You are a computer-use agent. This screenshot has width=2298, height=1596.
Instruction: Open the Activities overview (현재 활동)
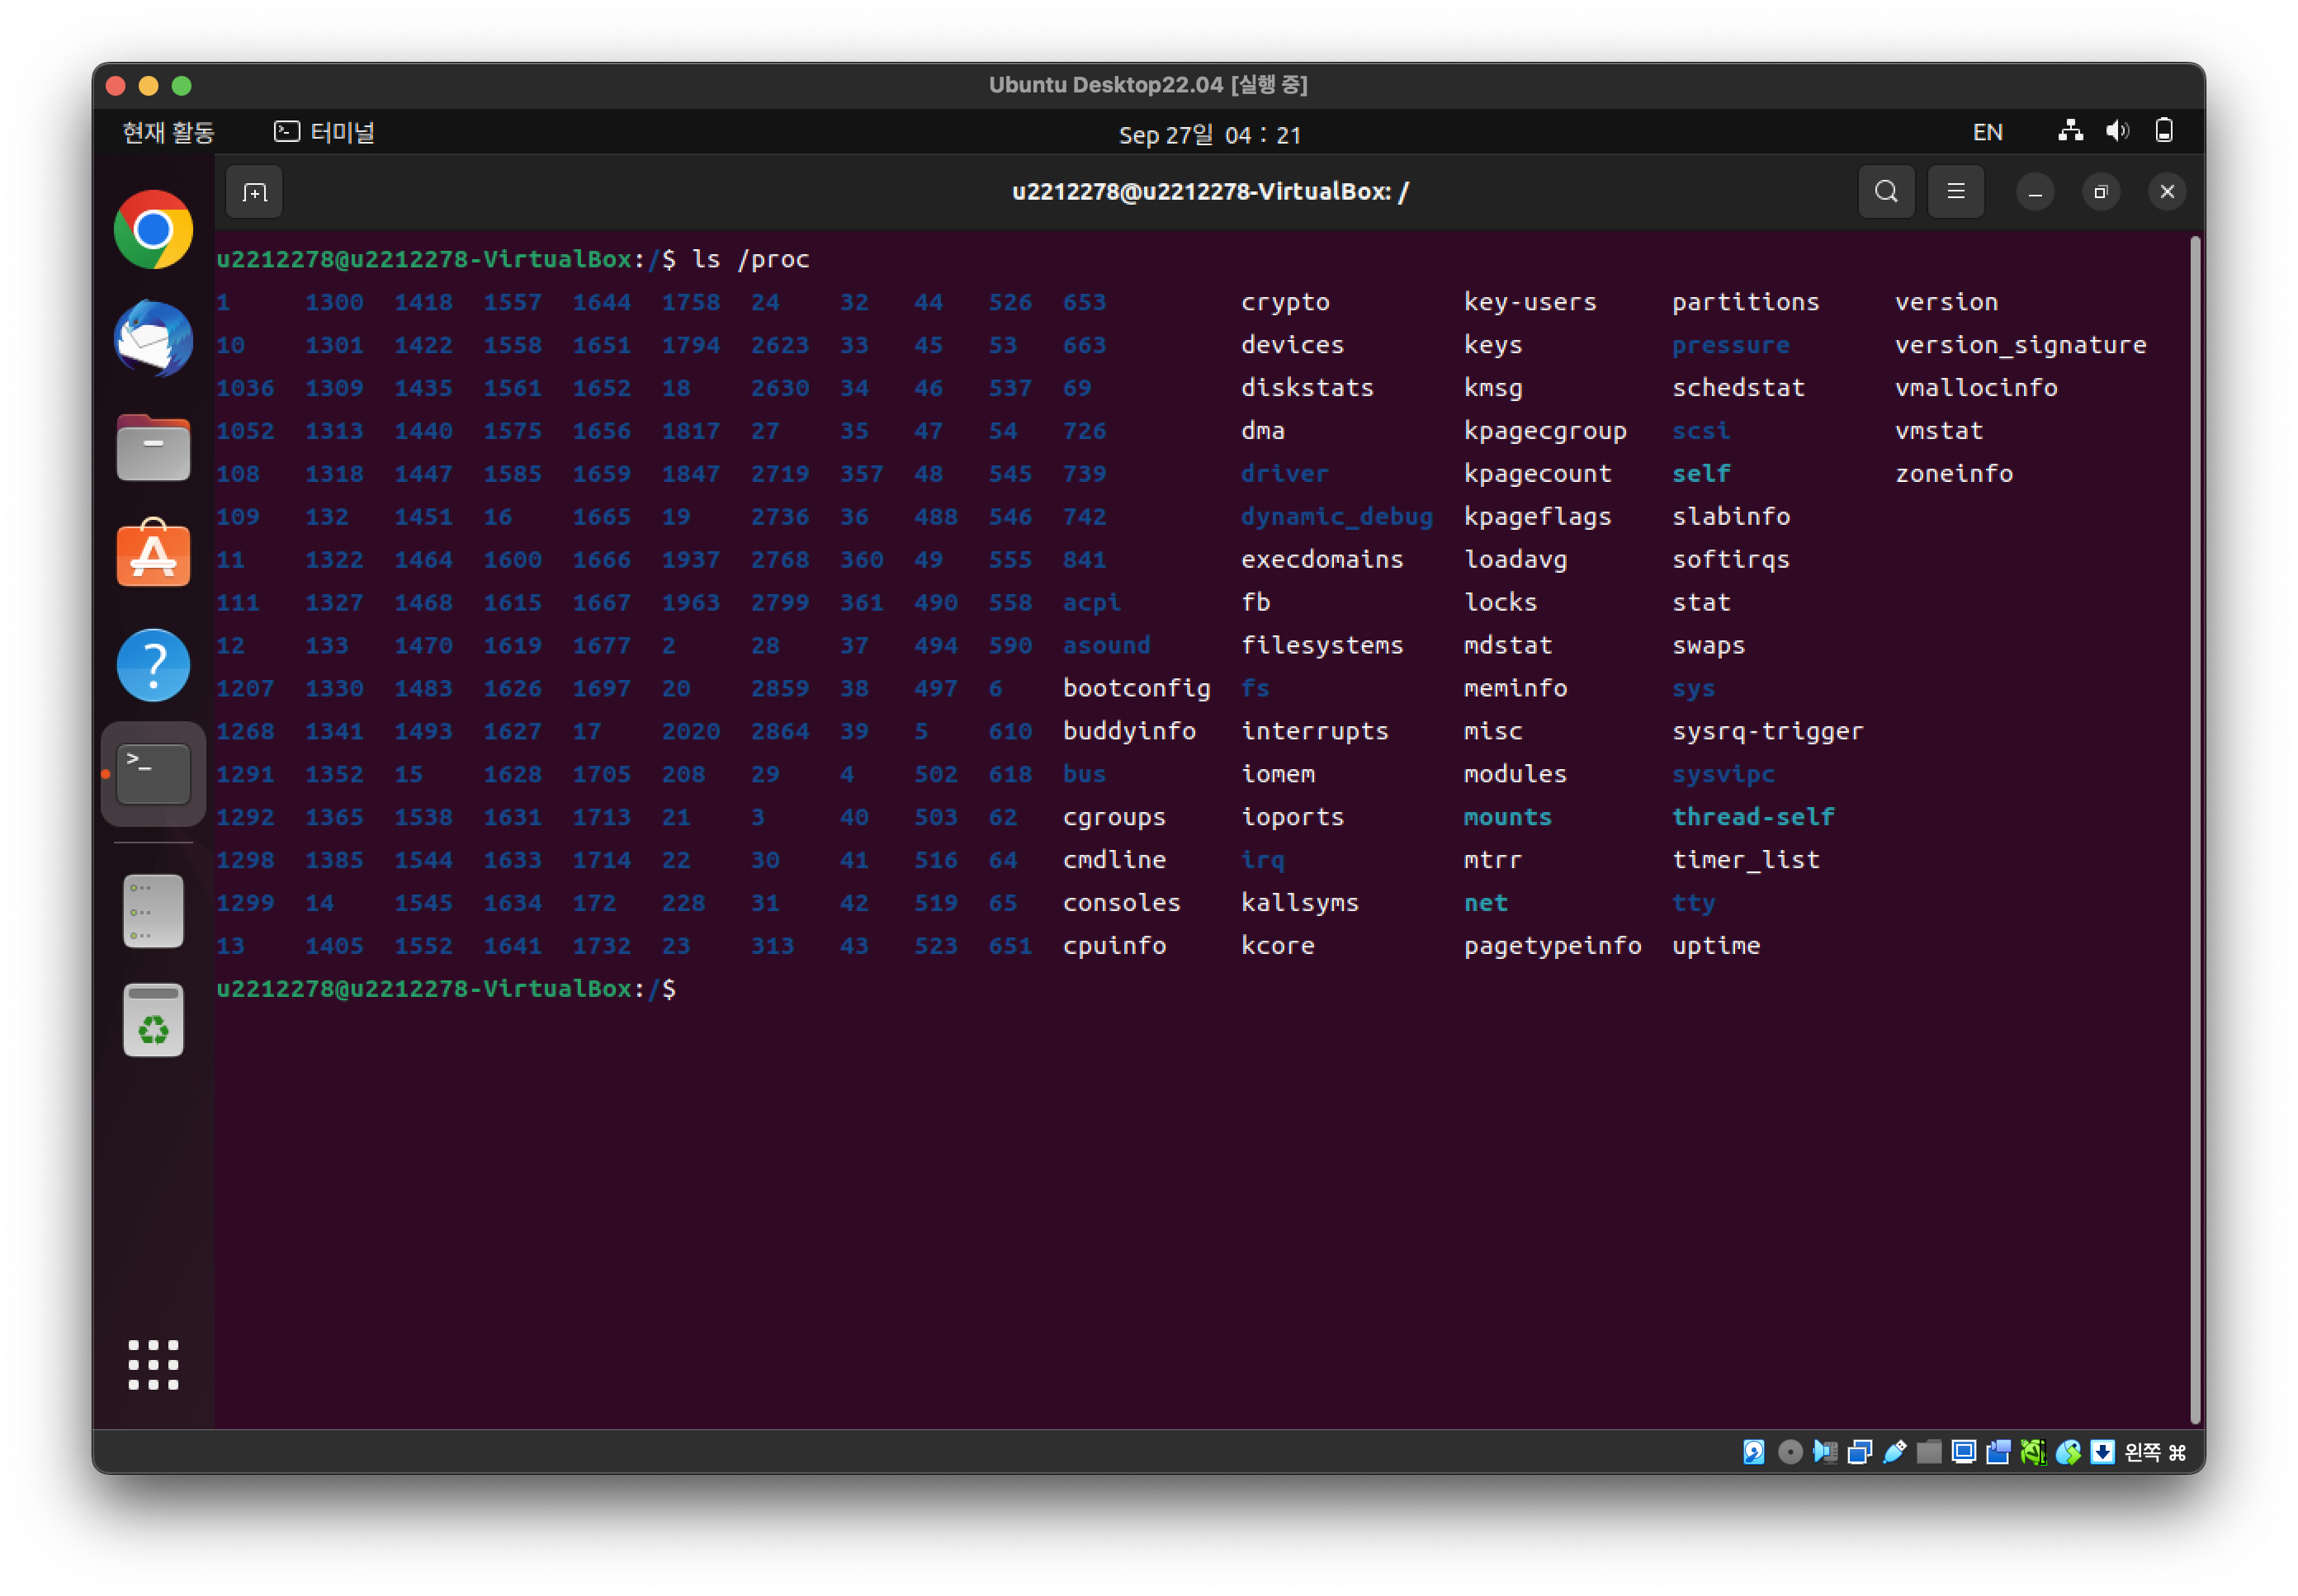[168, 132]
